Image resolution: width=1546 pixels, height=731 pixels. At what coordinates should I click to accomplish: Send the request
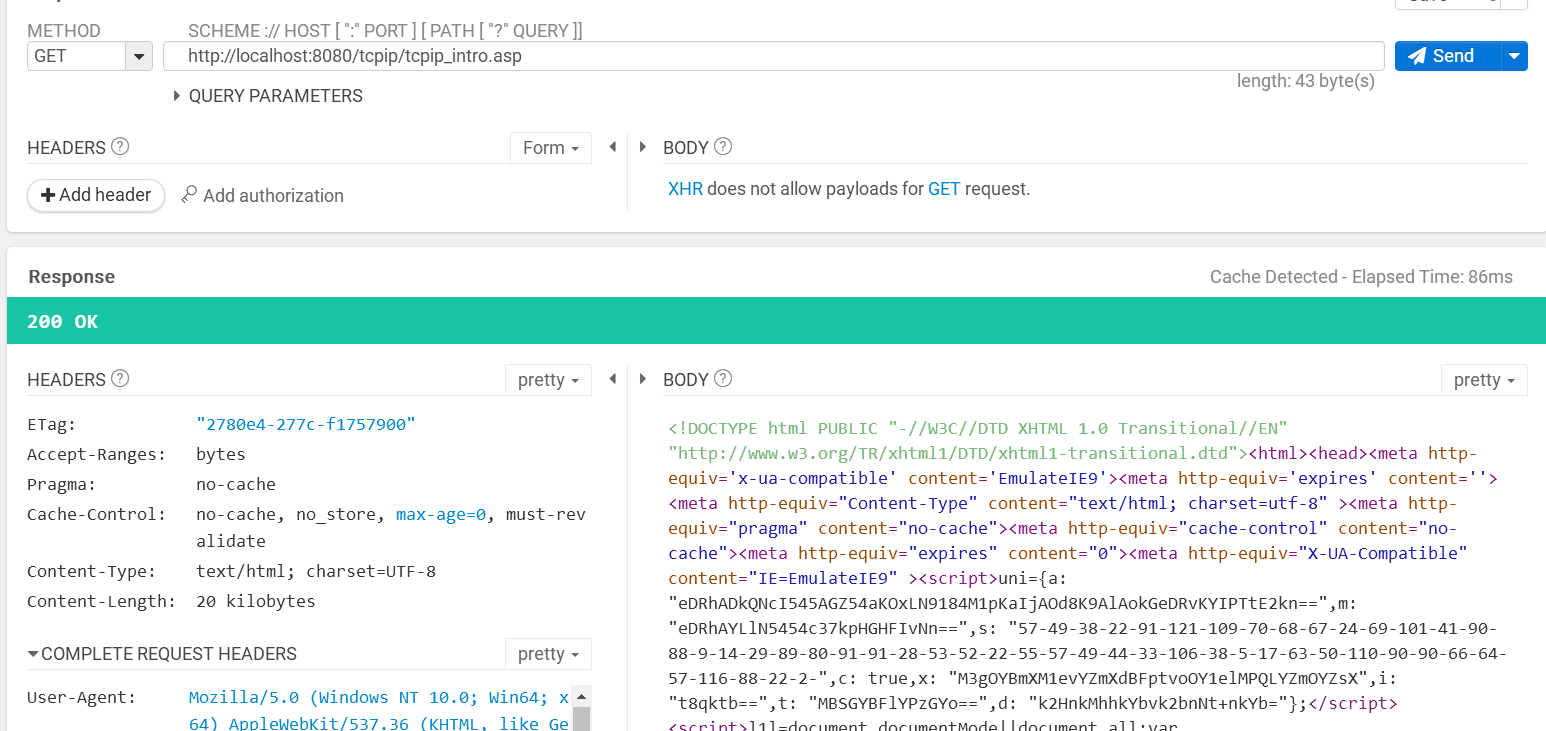(x=1448, y=56)
